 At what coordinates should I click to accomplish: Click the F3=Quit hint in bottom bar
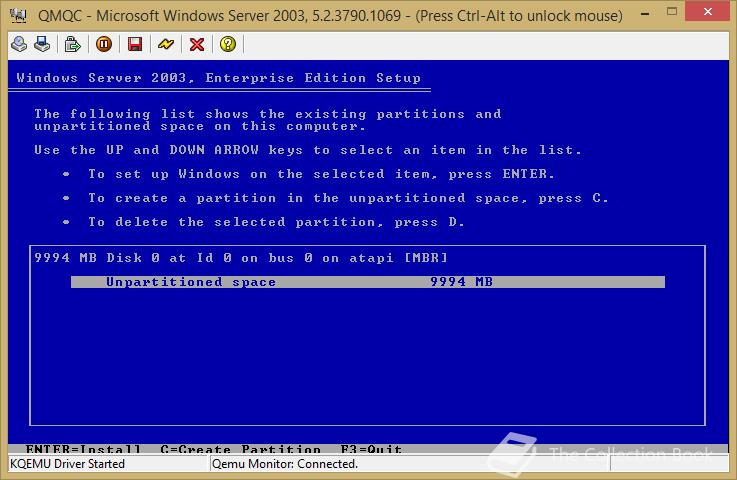pos(371,449)
